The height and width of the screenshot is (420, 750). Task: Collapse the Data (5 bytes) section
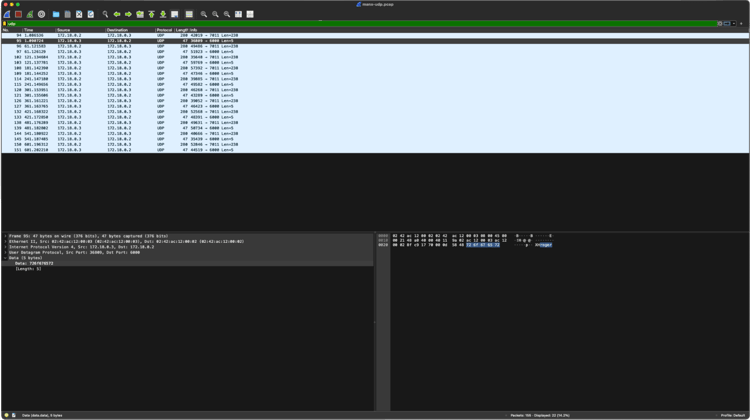pos(4,258)
